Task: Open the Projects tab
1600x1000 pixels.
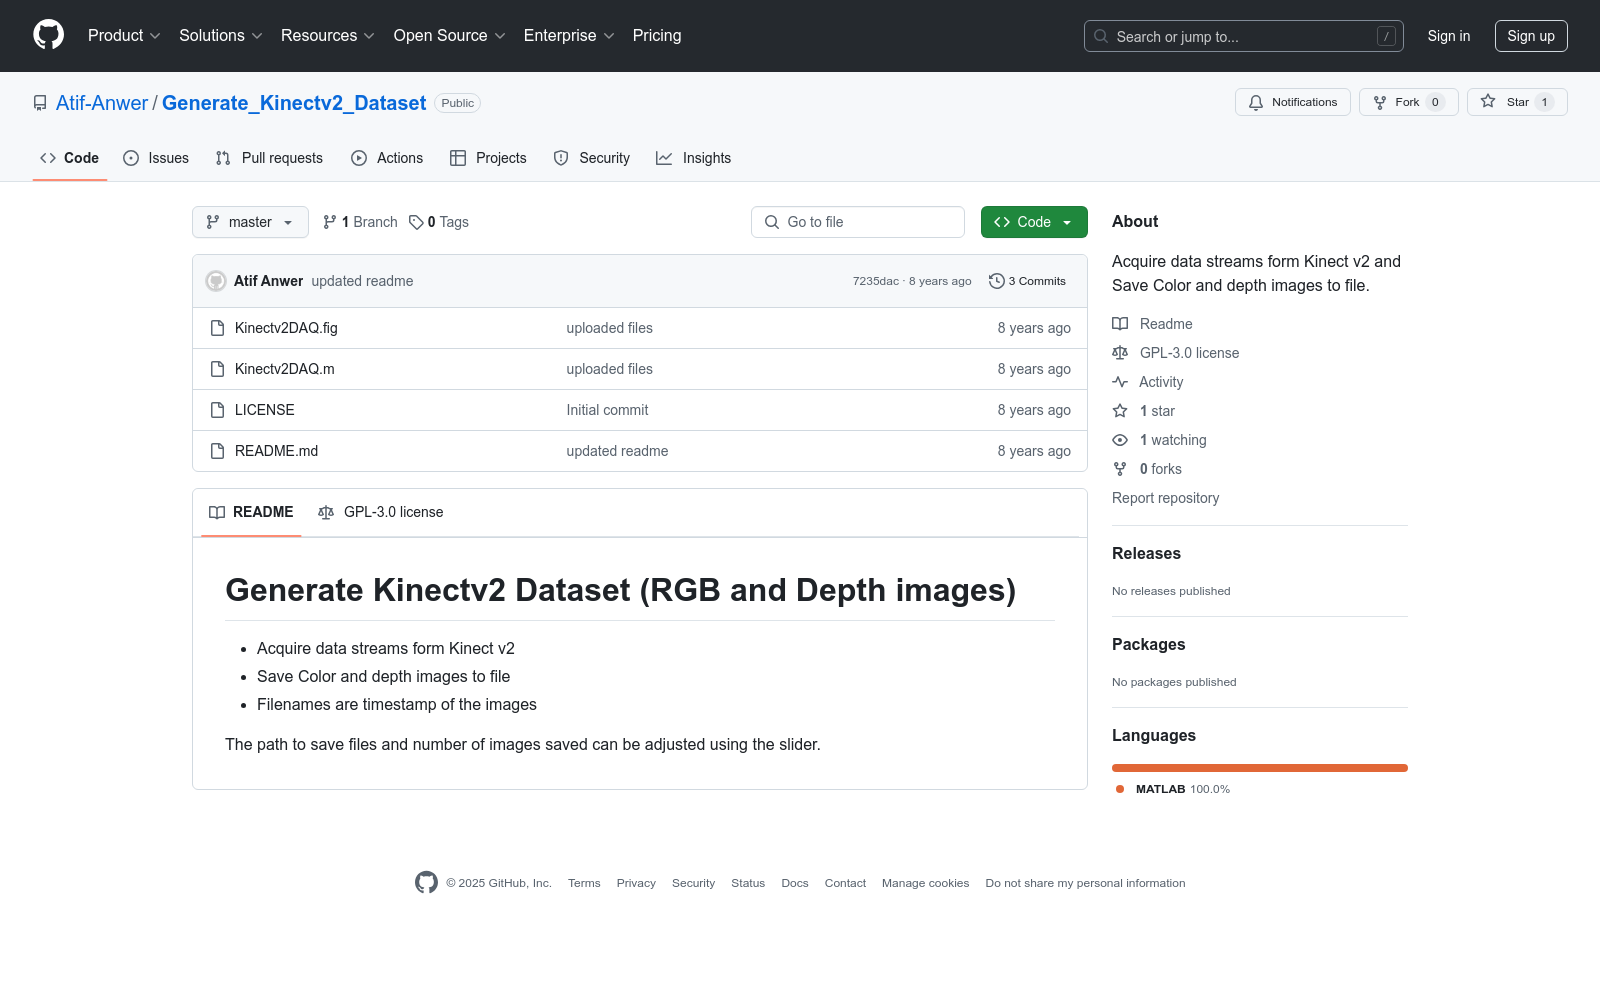Action: pyautogui.click(x=488, y=158)
